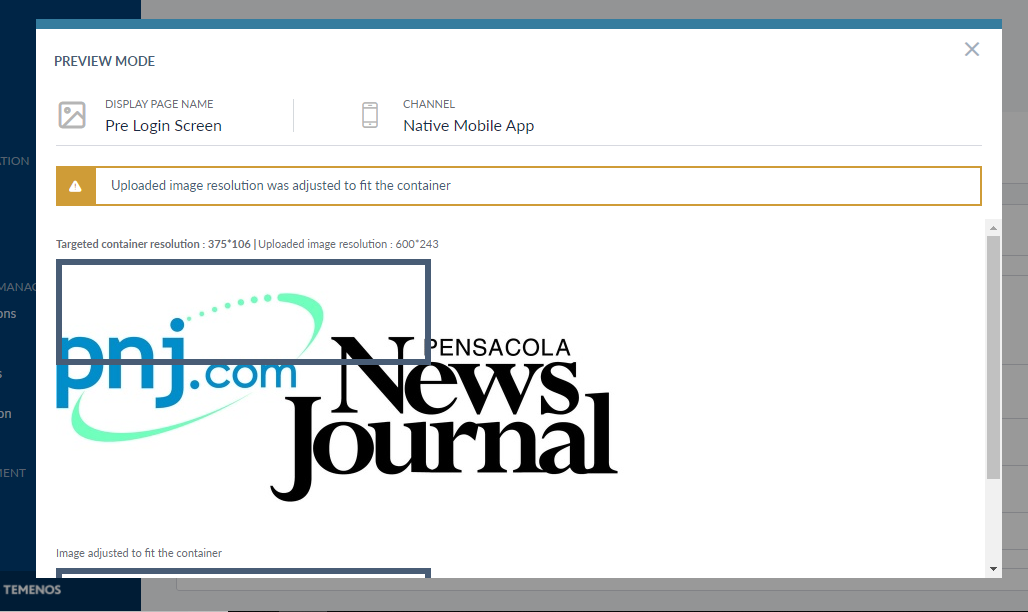Viewport: 1028px width, 612px height.
Task: Click the Uploaded image resolution 600*243 text
Action: (x=348, y=244)
